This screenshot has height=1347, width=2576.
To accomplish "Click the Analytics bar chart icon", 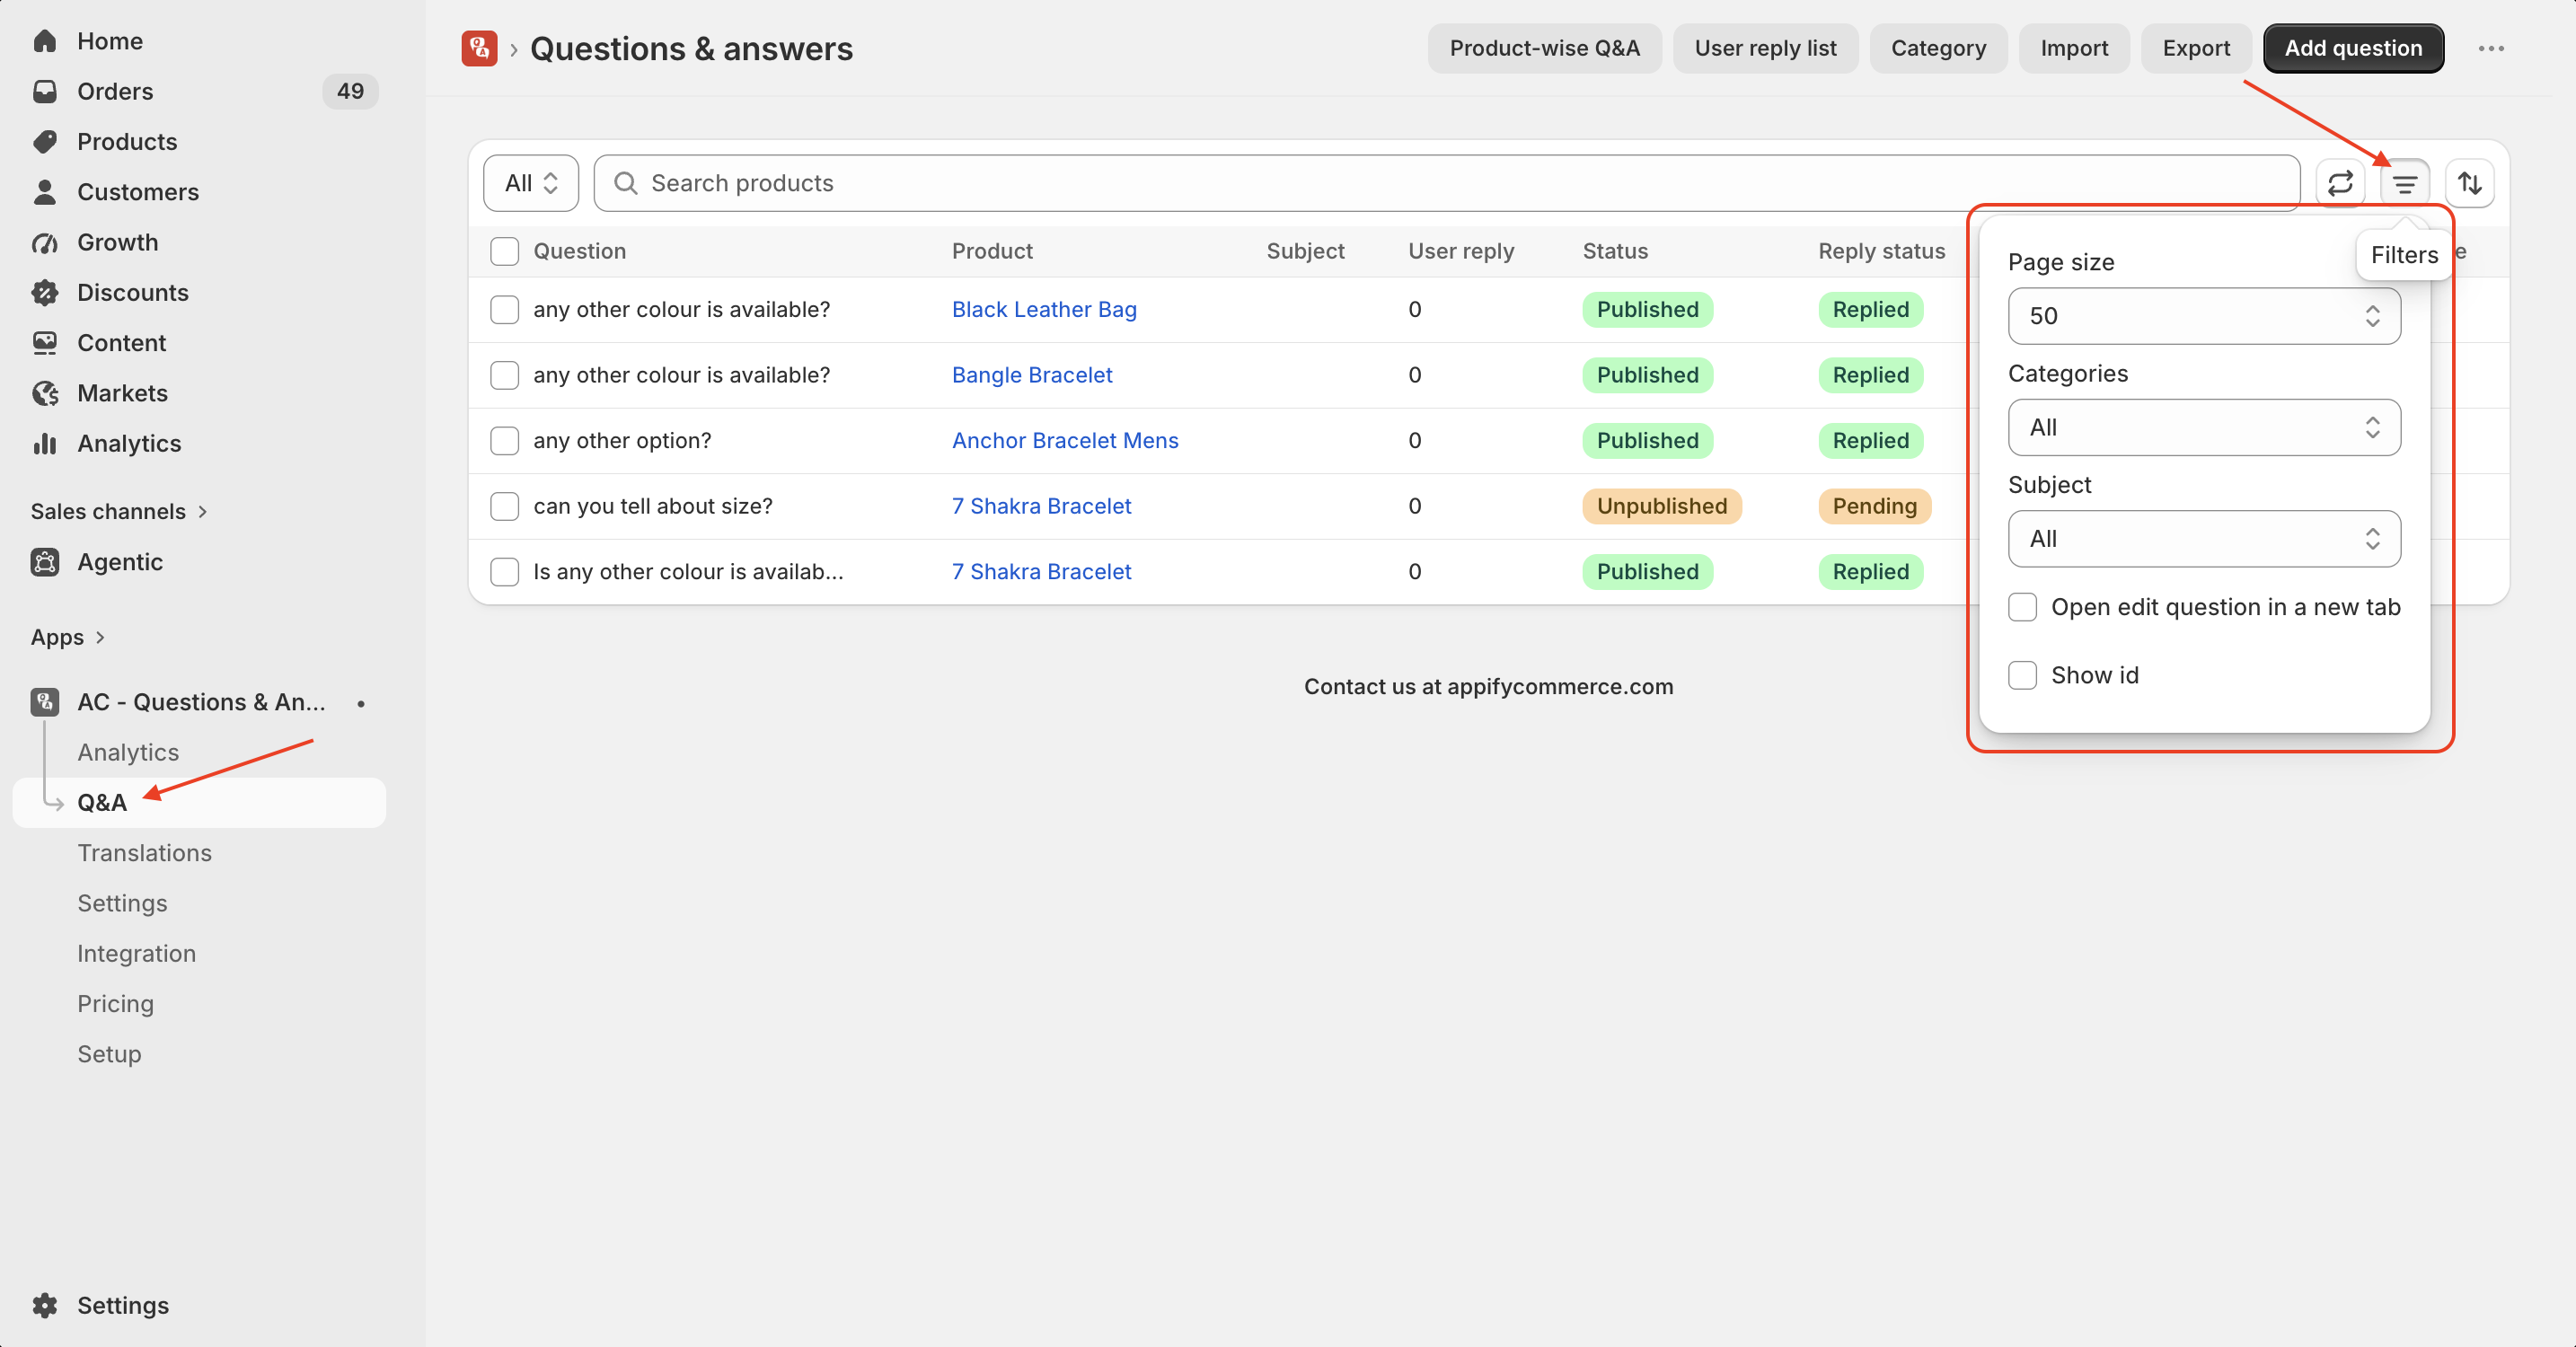I will click(45, 443).
